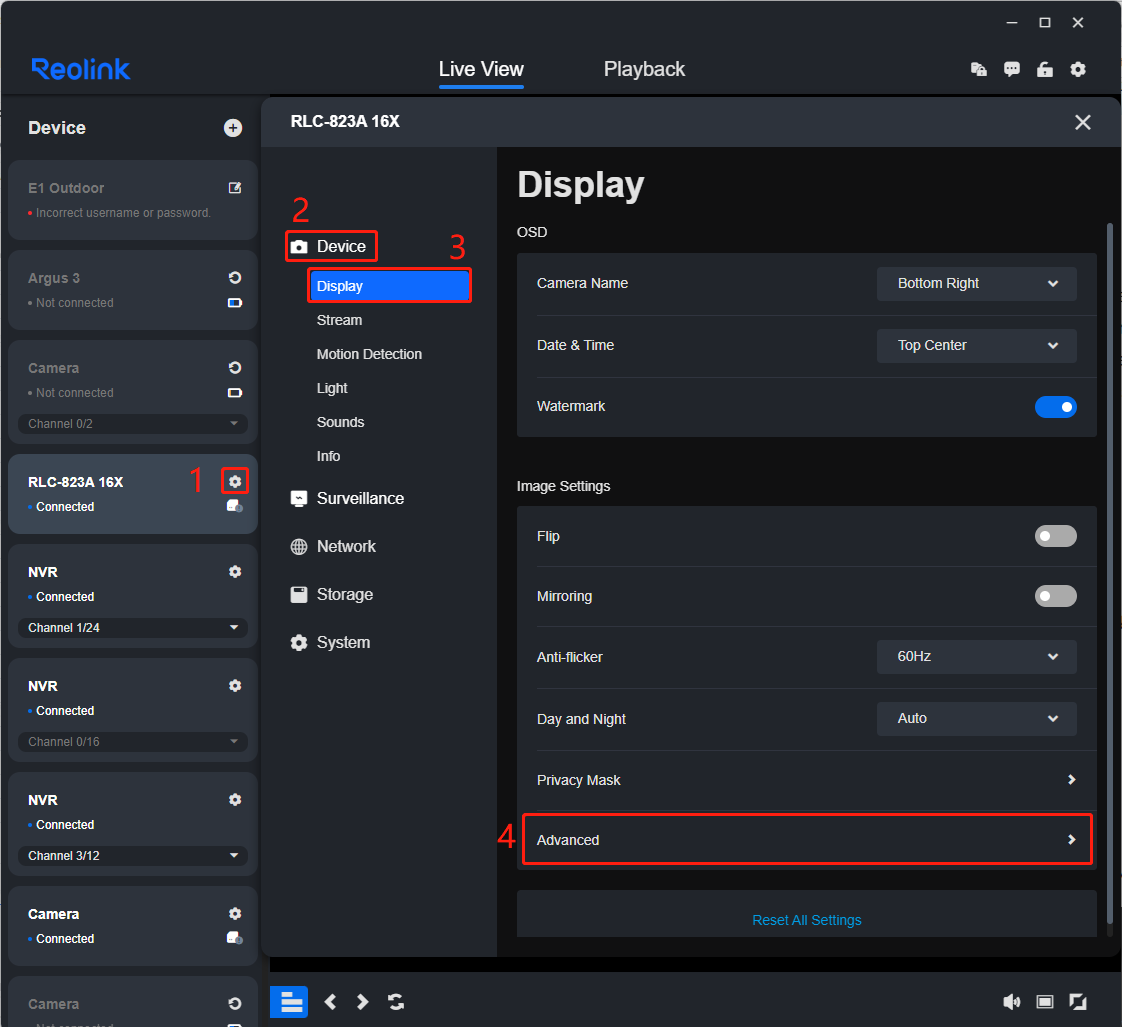Go to previous page of live view
This screenshot has height=1027, width=1122.
[x=330, y=1002]
